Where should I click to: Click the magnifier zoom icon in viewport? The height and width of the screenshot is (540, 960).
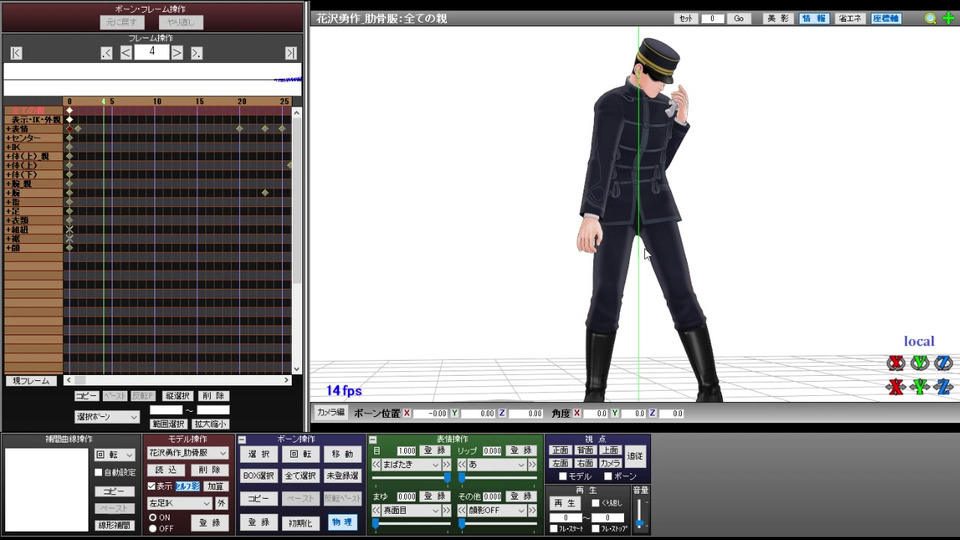pyautogui.click(x=930, y=18)
